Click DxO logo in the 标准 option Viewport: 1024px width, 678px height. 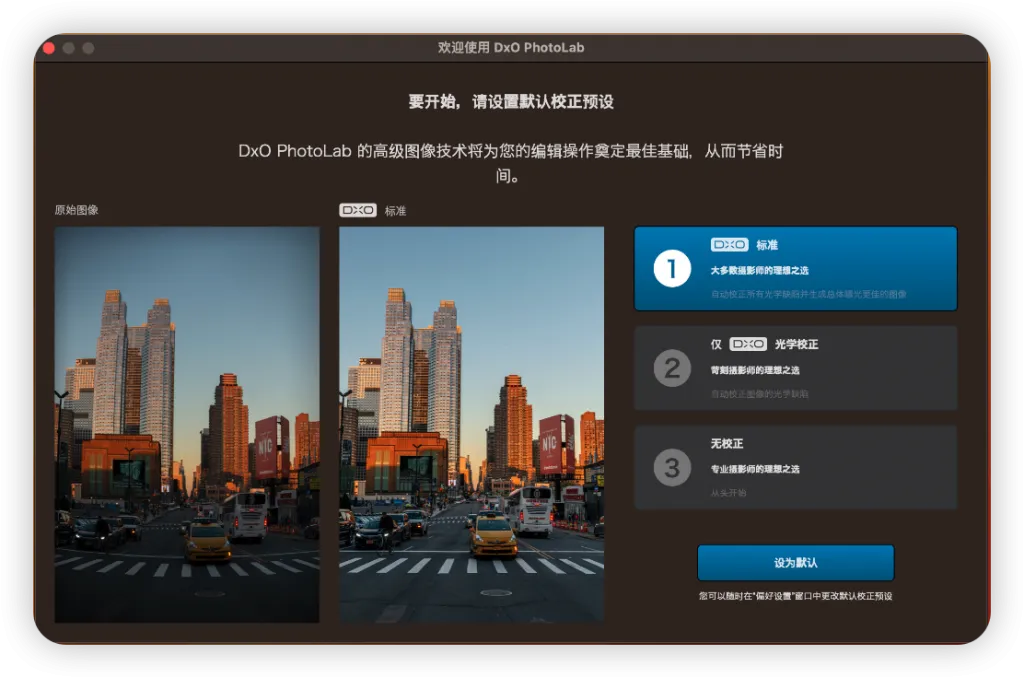(729, 245)
